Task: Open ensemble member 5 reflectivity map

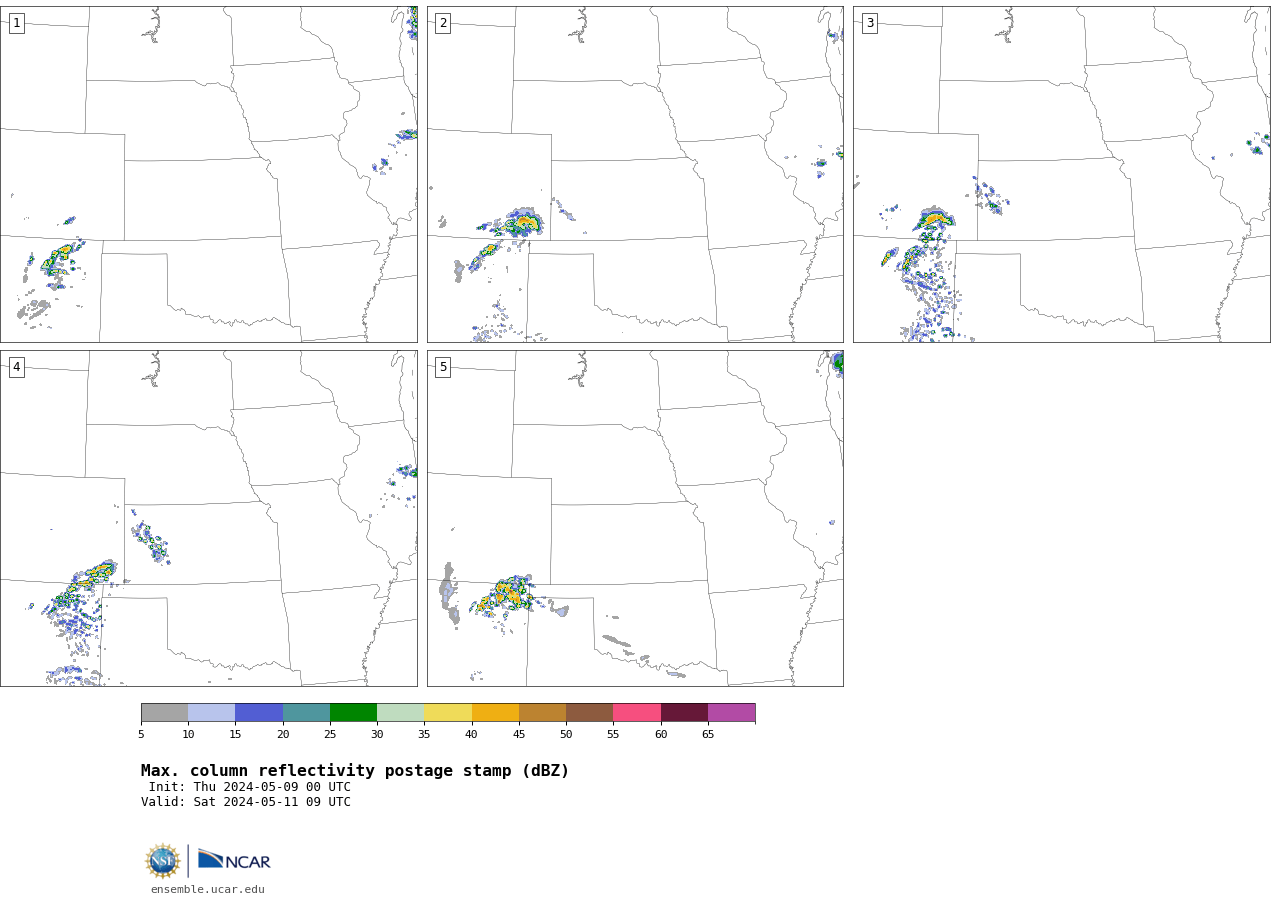Action: 635,518
